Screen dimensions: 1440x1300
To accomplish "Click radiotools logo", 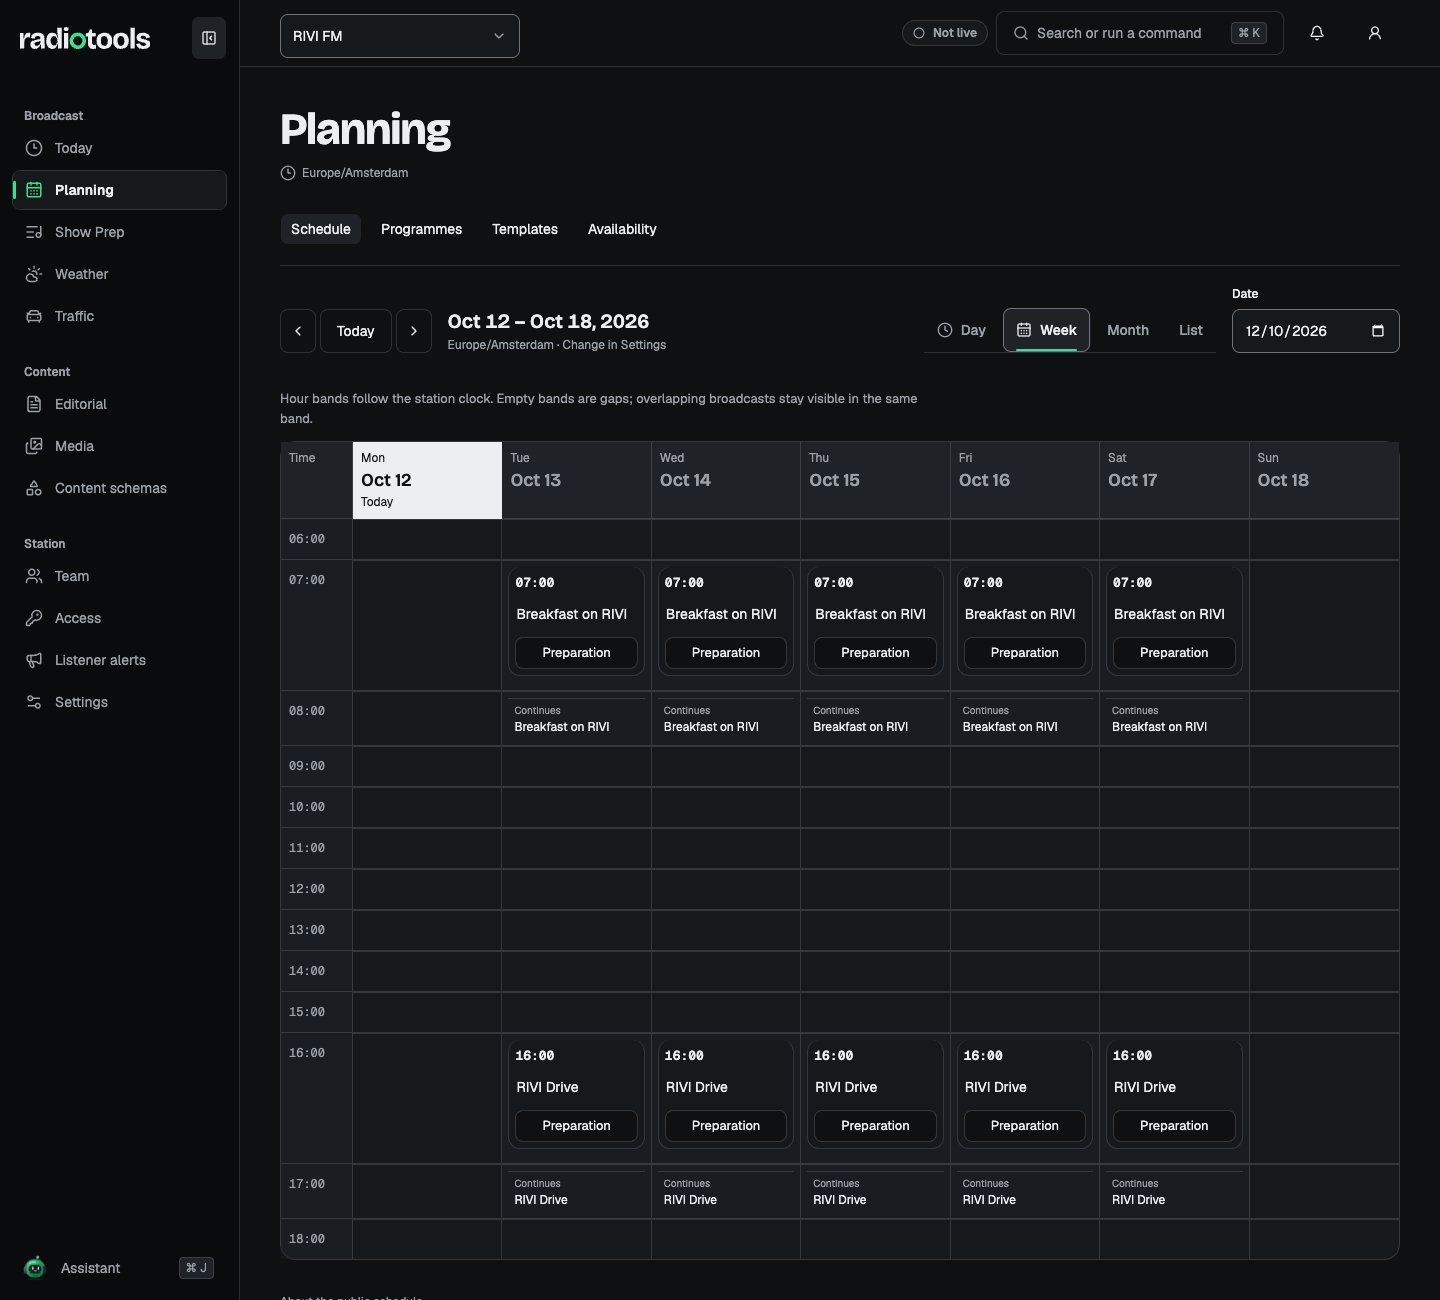I will pyautogui.click(x=85, y=39).
